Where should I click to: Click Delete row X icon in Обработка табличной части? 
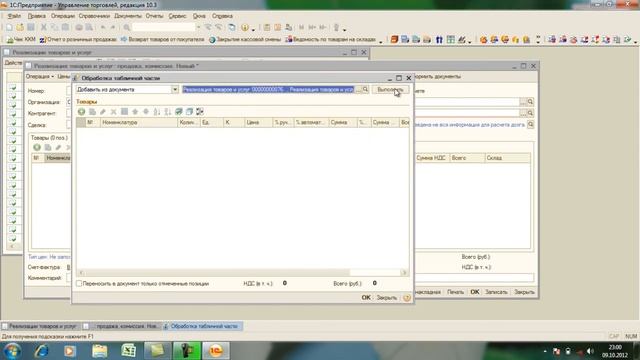pos(113,111)
